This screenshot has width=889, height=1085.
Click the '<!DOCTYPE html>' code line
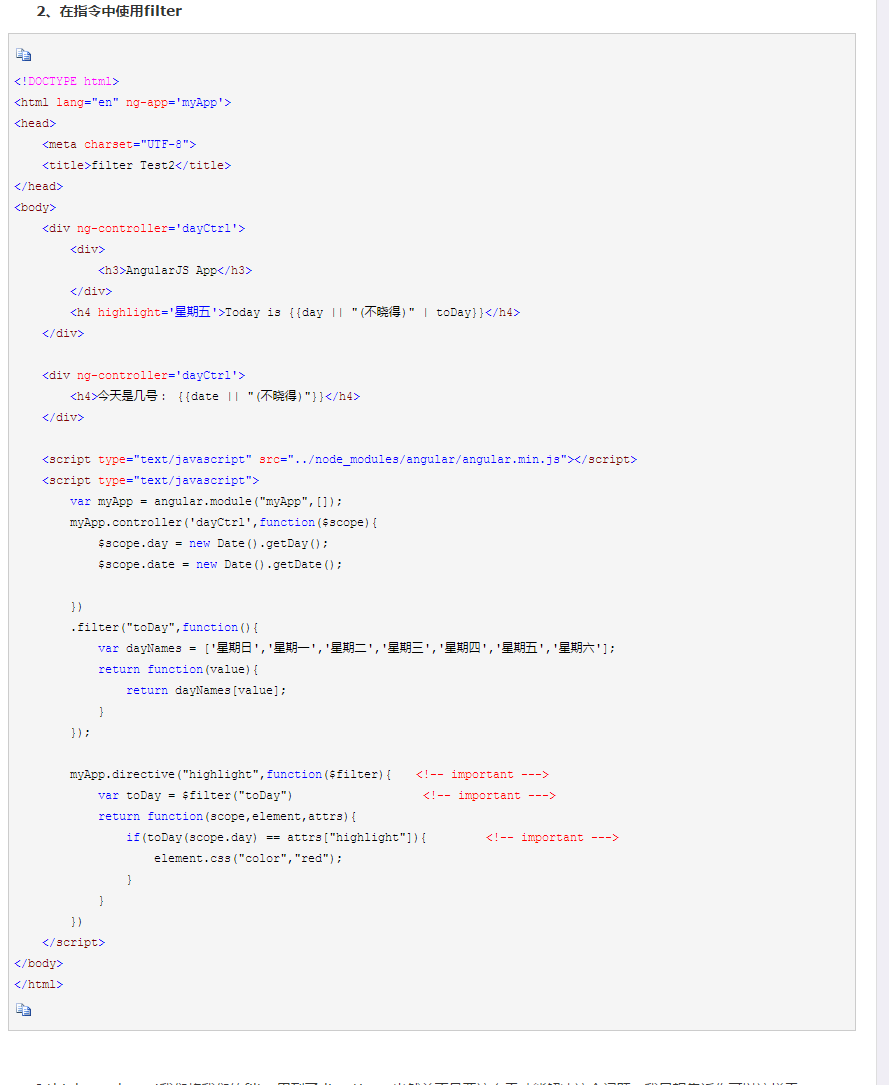(x=66, y=82)
